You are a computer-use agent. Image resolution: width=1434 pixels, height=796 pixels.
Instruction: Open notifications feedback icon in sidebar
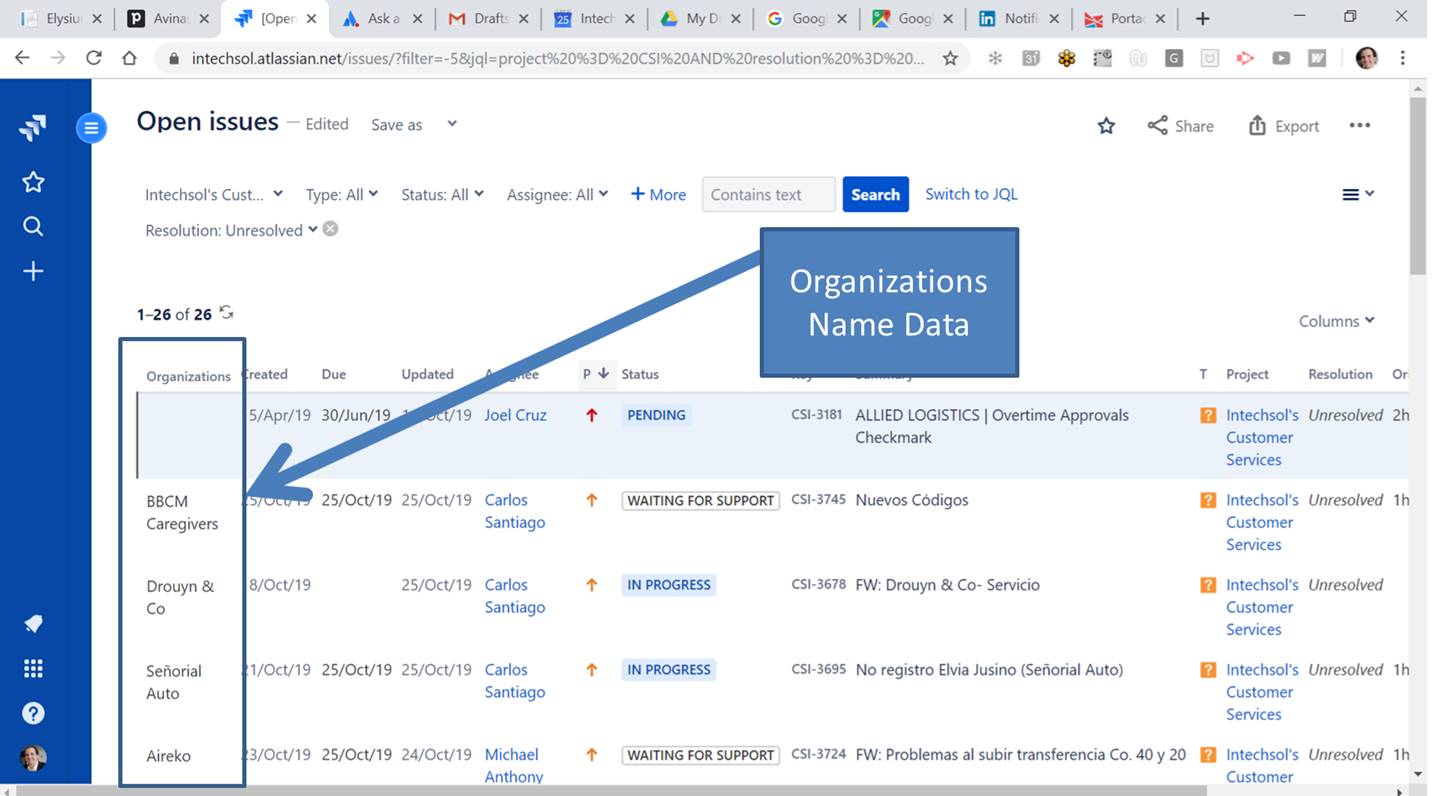(33, 624)
